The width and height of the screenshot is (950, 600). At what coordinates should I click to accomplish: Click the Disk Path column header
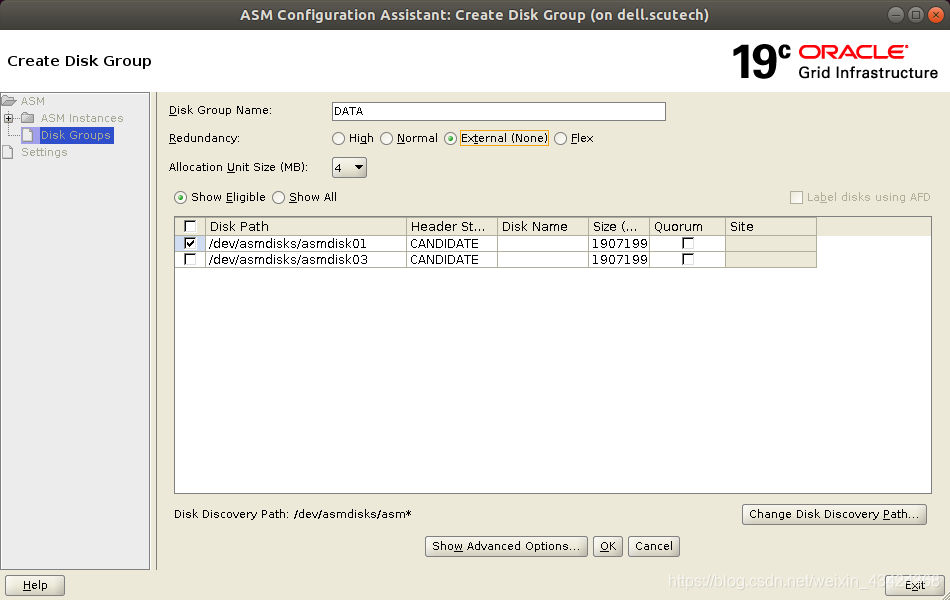click(306, 227)
